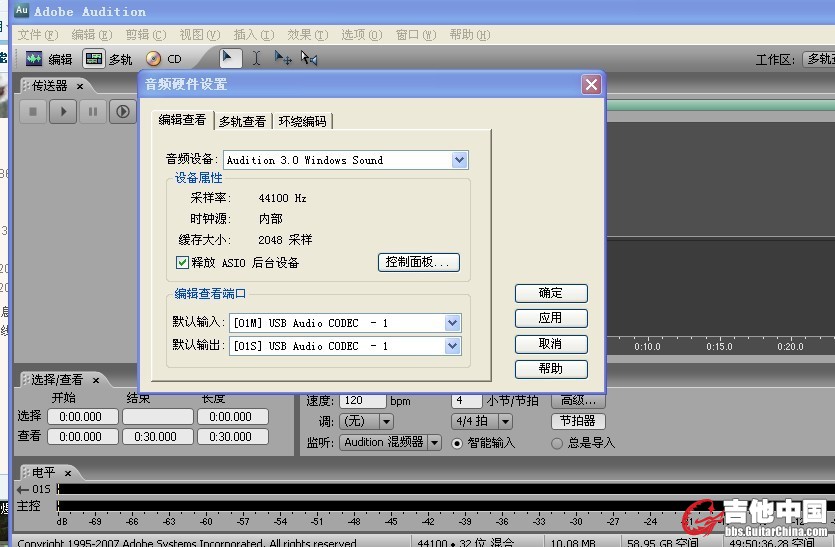Open the 编辑 menu
The height and width of the screenshot is (547, 835).
click(92, 35)
